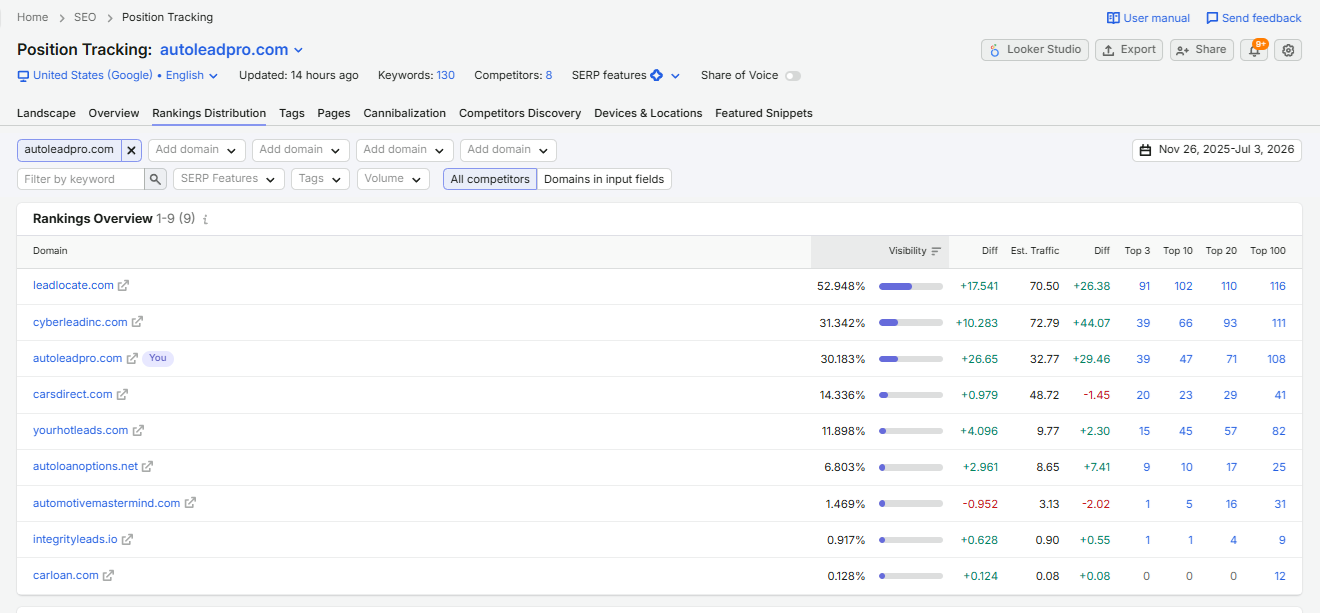
Task: Click the Export button
Action: tap(1129, 50)
